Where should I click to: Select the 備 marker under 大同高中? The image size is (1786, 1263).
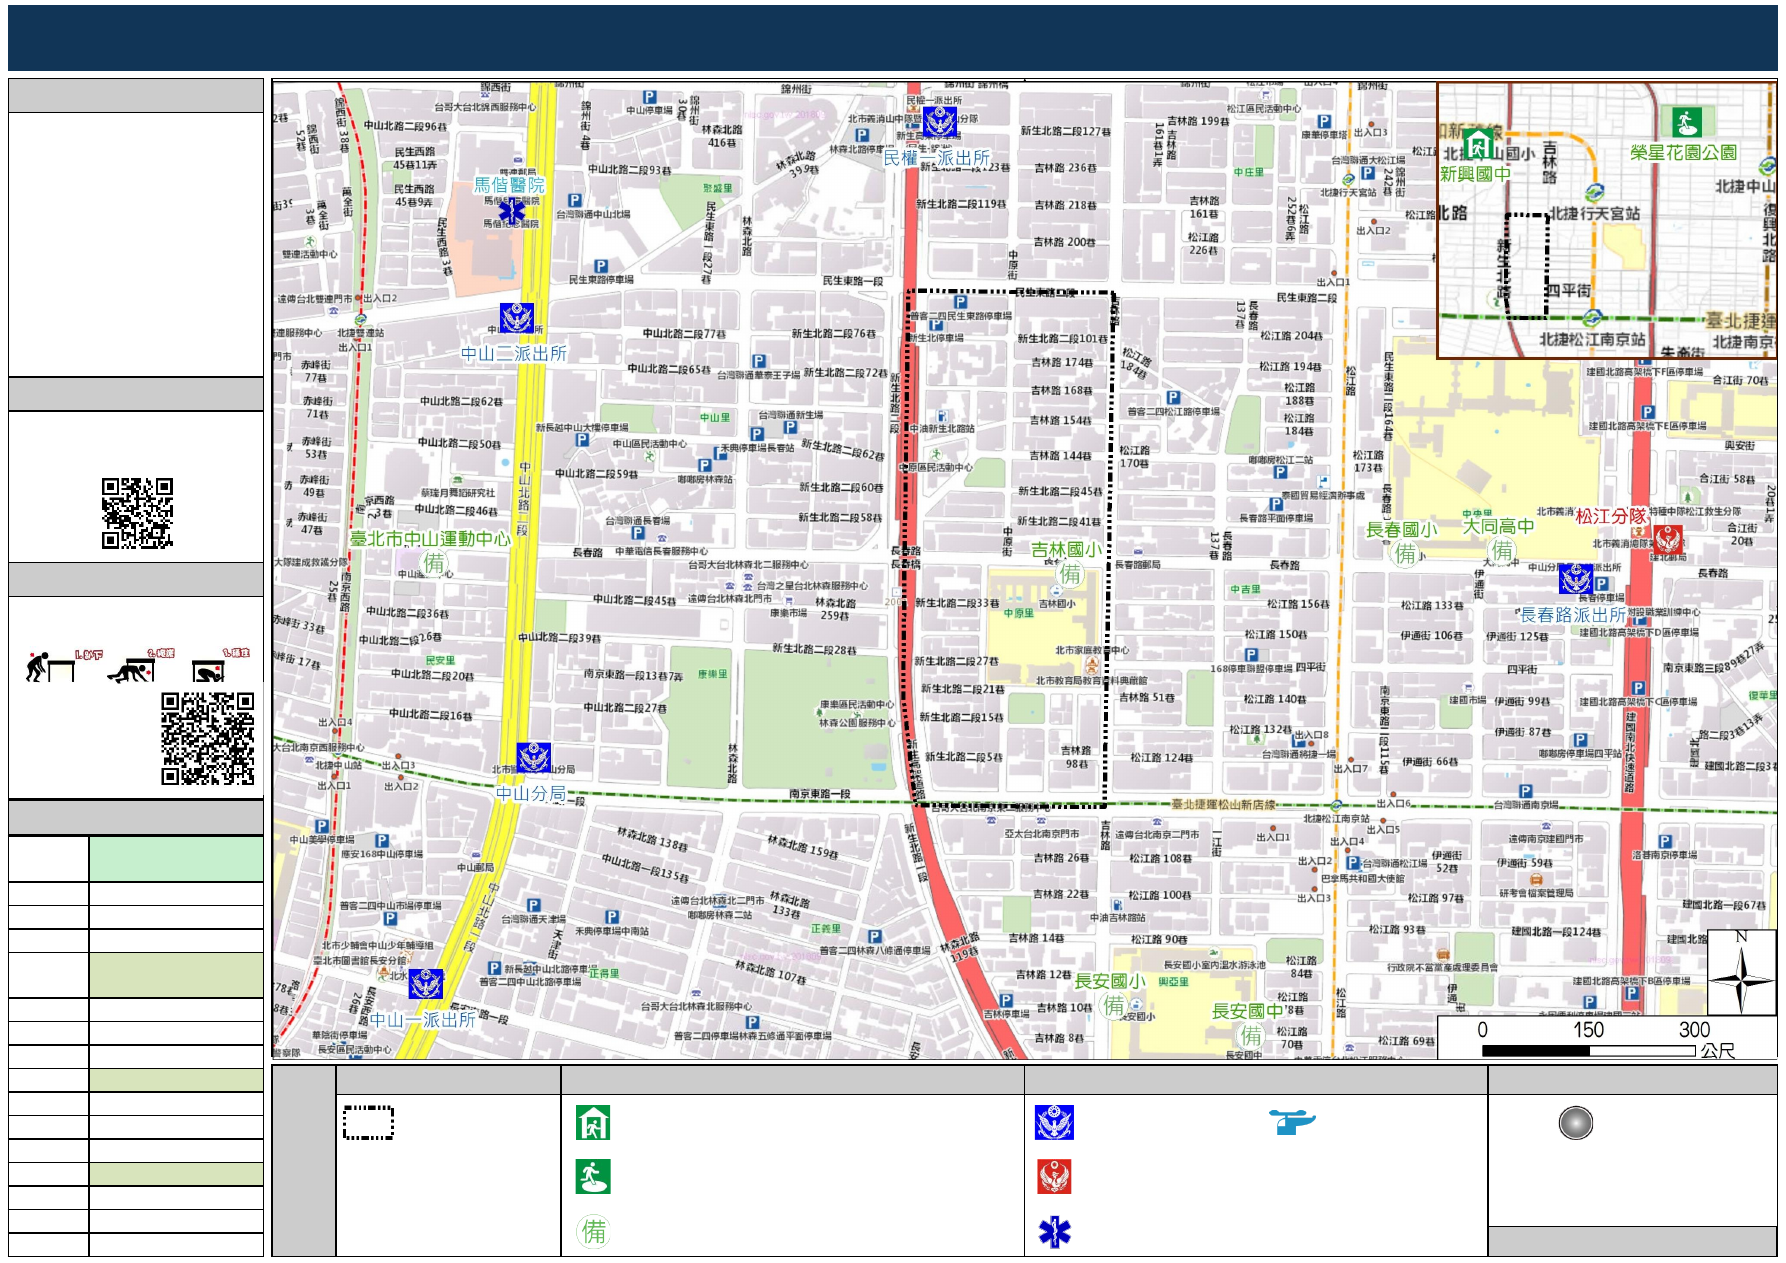point(1502,550)
